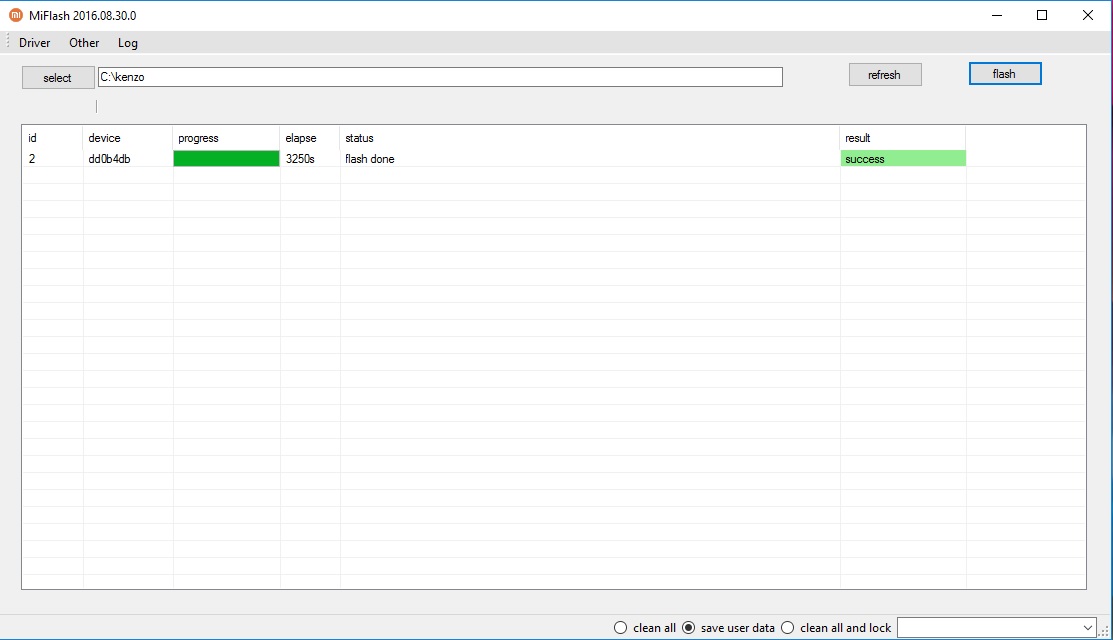This screenshot has height=640, width=1113.
Task: Click into the C:\kenzo path field
Action: 440,77
